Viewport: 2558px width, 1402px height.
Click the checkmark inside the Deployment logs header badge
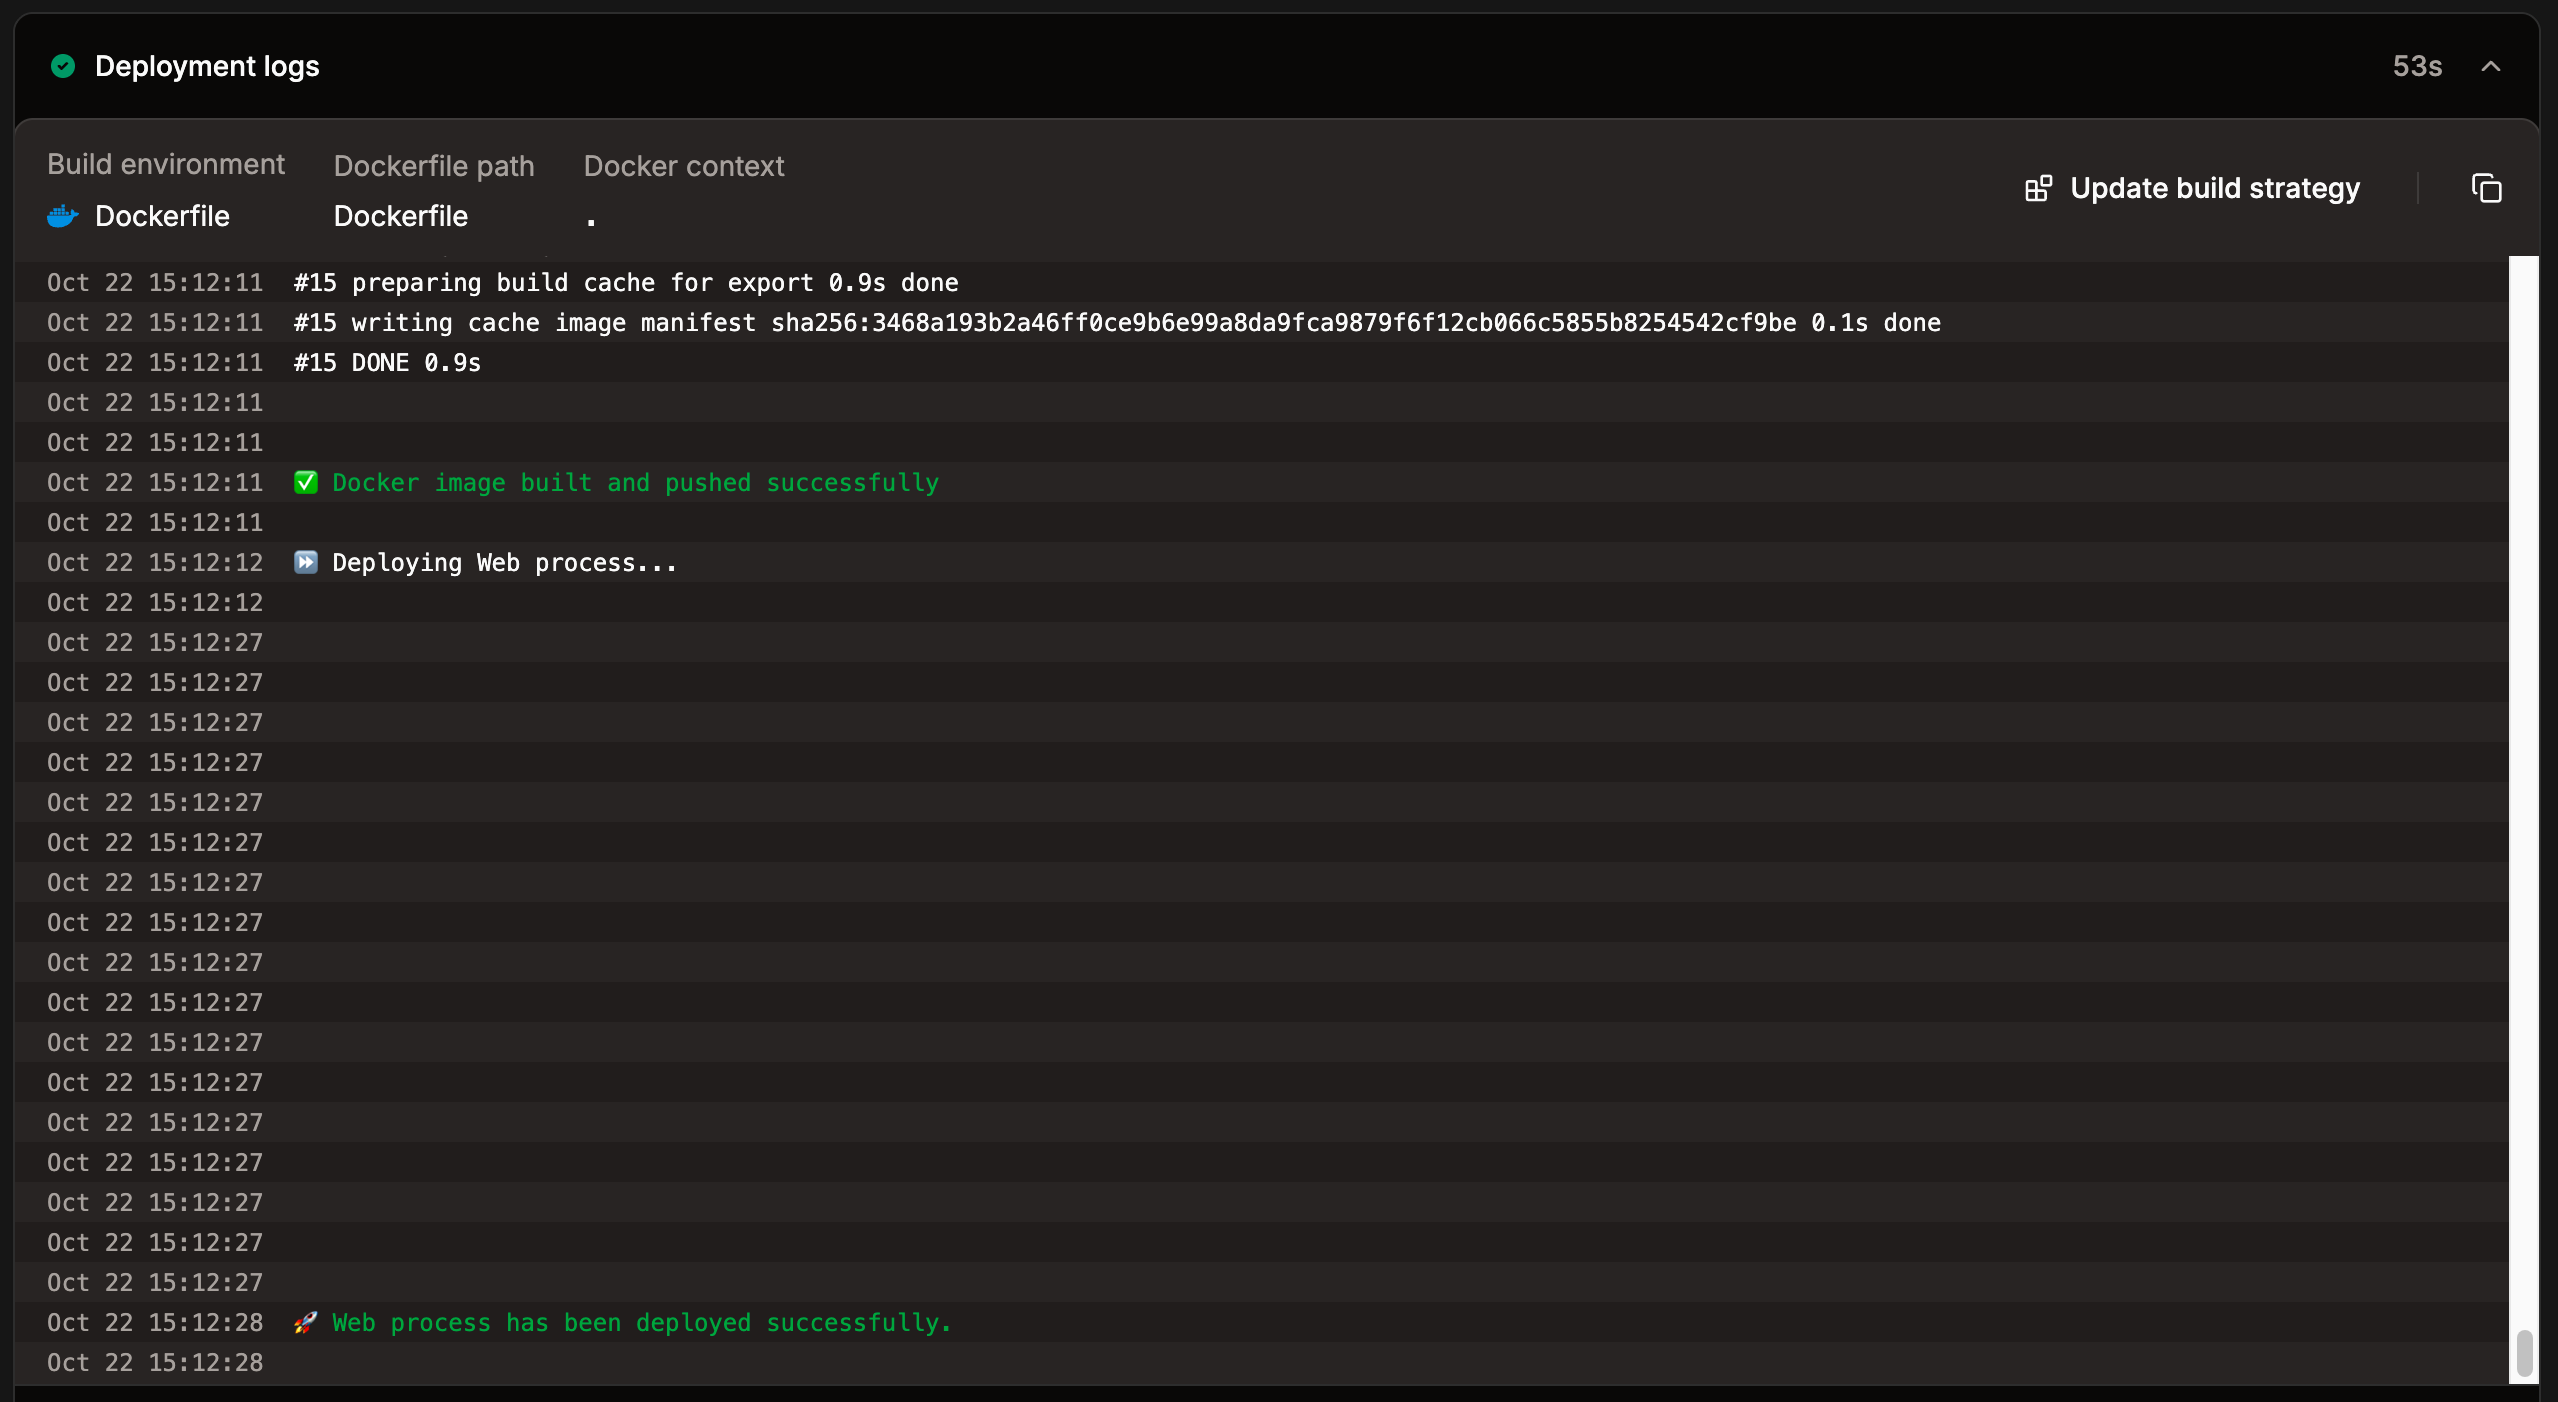[x=63, y=66]
